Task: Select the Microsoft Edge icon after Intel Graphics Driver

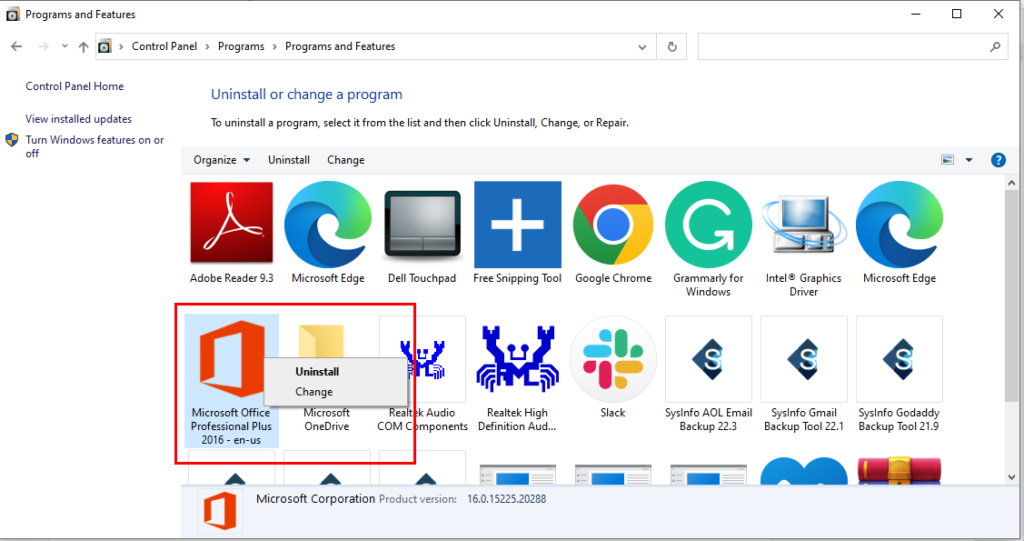Action: (899, 224)
